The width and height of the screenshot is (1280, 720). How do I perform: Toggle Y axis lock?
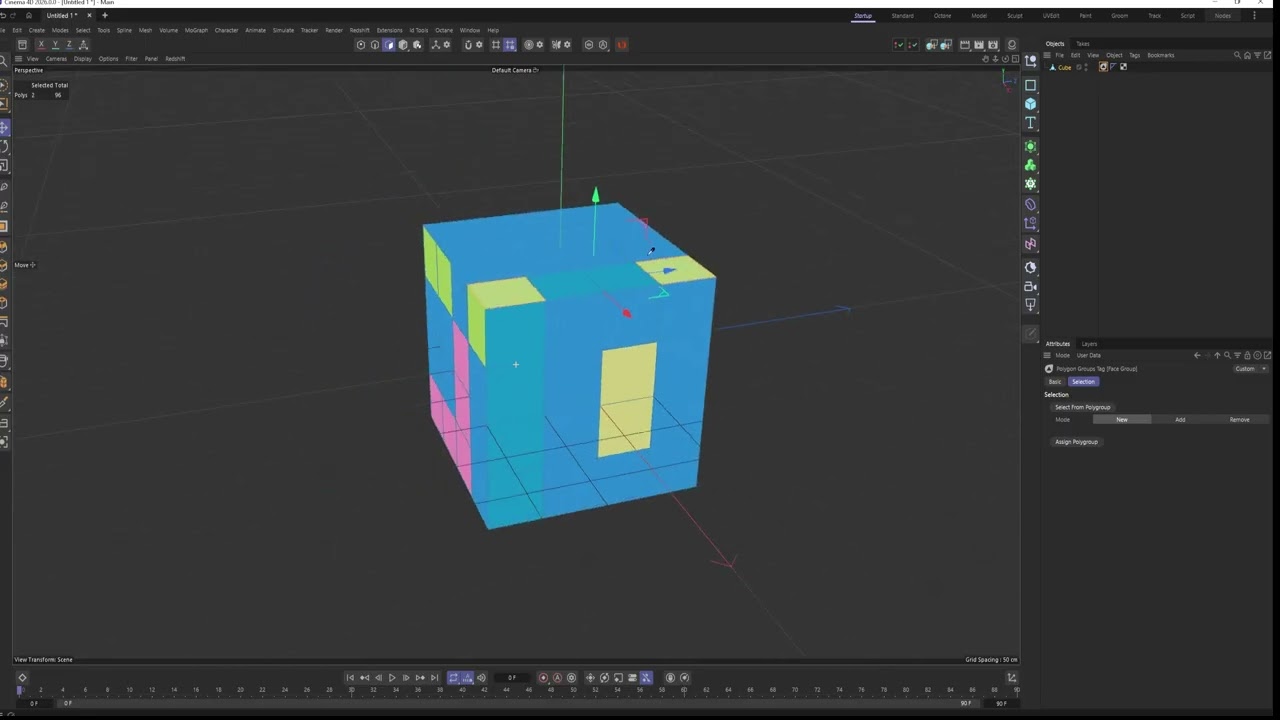(x=55, y=45)
